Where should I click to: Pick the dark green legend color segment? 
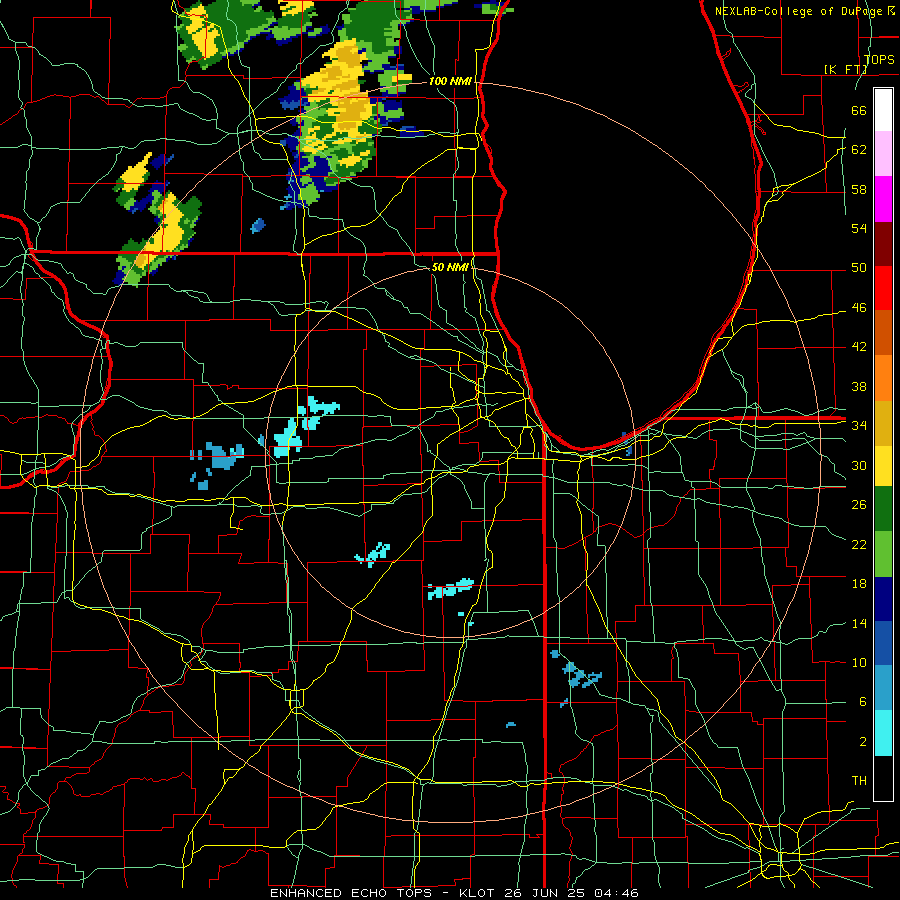pos(883,509)
